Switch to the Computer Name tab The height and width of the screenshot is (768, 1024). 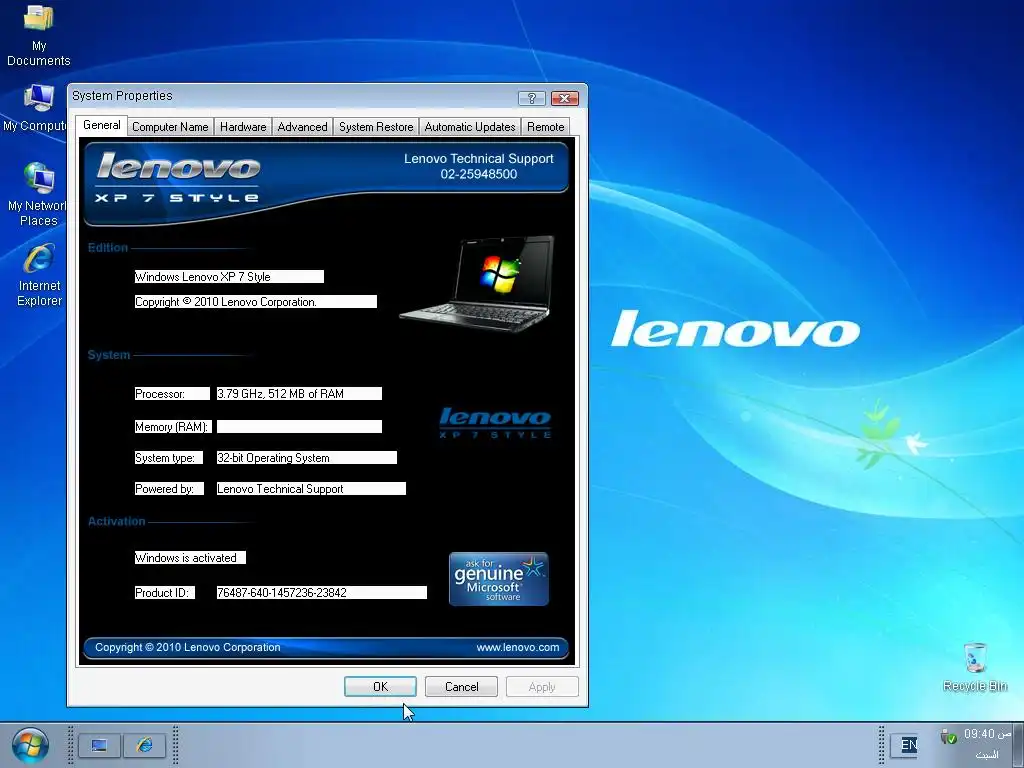(x=170, y=127)
